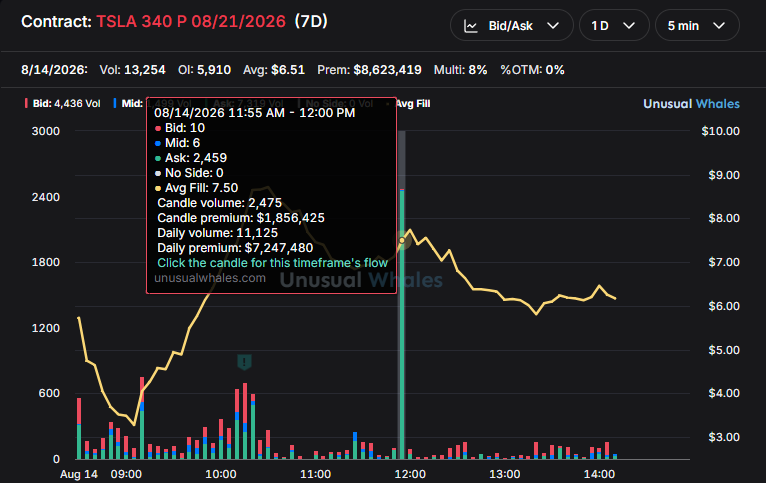Image resolution: width=766 pixels, height=483 pixels.
Task: Click the Candle premium: $1,856,425 line
Action: coord(241,218)
